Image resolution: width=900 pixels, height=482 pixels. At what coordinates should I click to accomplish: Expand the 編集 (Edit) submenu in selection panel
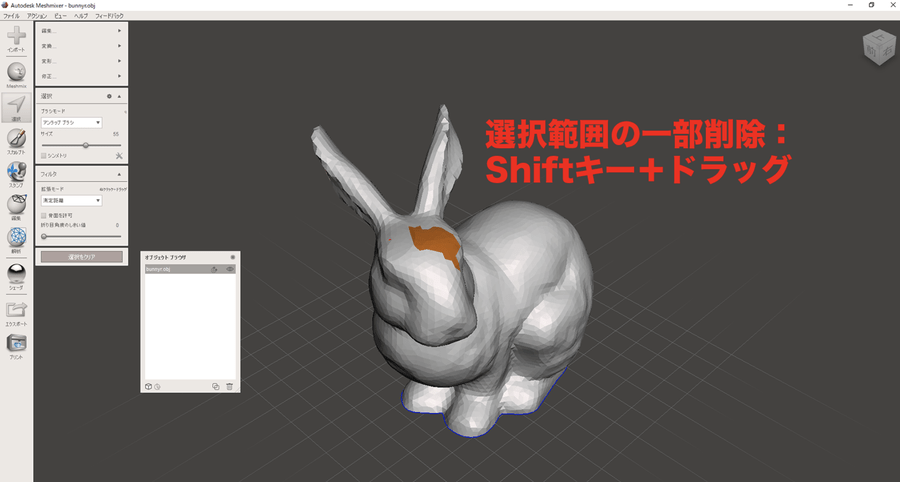[81, 30]
